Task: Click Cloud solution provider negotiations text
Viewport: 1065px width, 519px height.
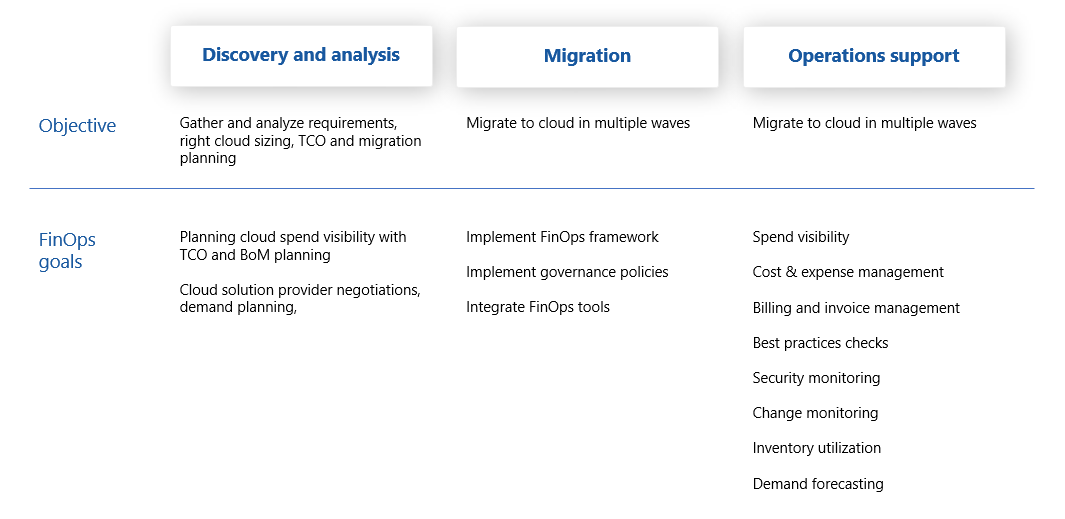Action: [x=300, y=298]
